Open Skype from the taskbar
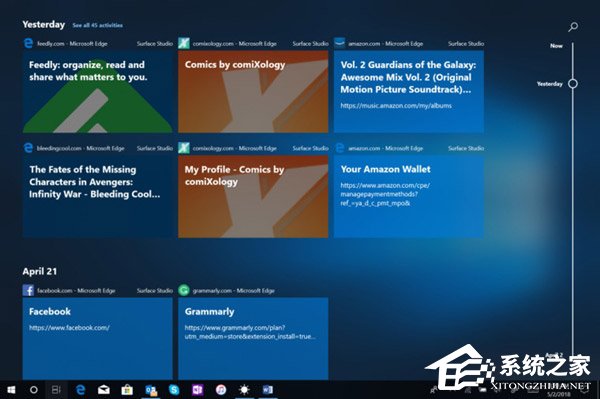 click(174, 390)
